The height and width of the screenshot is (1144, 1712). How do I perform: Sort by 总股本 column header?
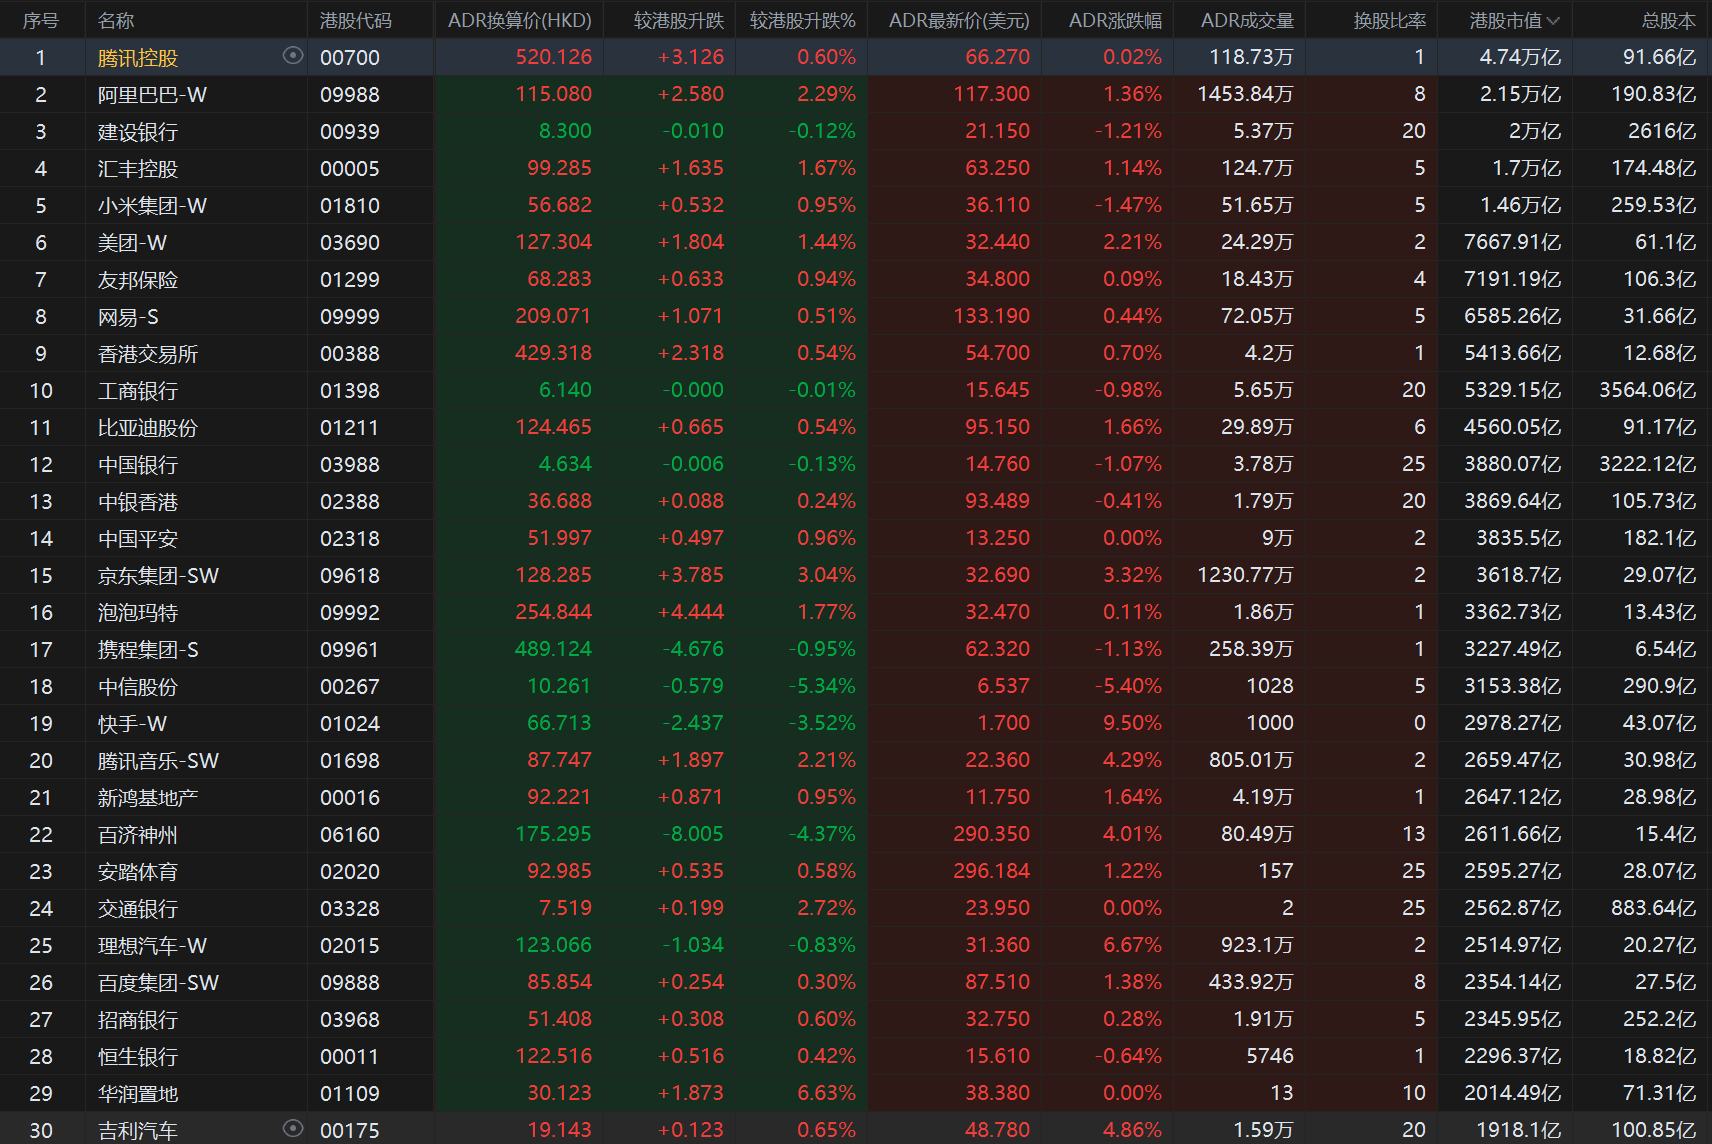point(1669,20)
